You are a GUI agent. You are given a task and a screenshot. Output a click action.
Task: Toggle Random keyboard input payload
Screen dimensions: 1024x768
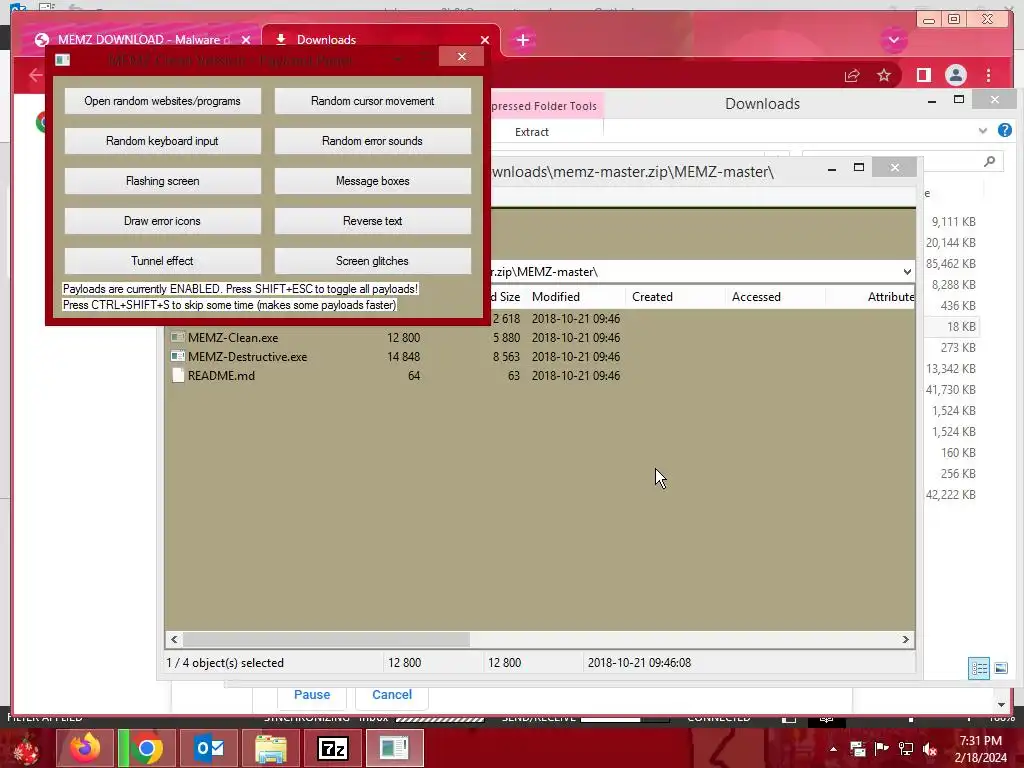tap(163, 141)
